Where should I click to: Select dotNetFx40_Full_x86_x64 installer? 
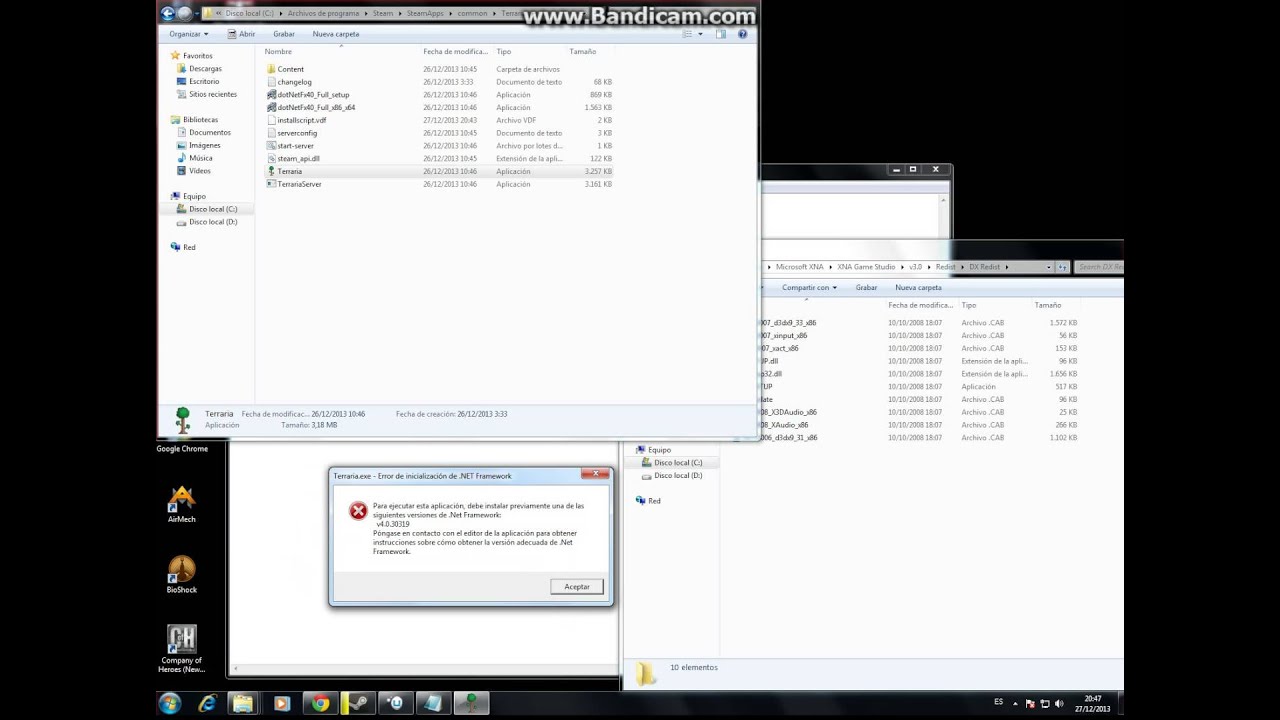pos(316,107)
